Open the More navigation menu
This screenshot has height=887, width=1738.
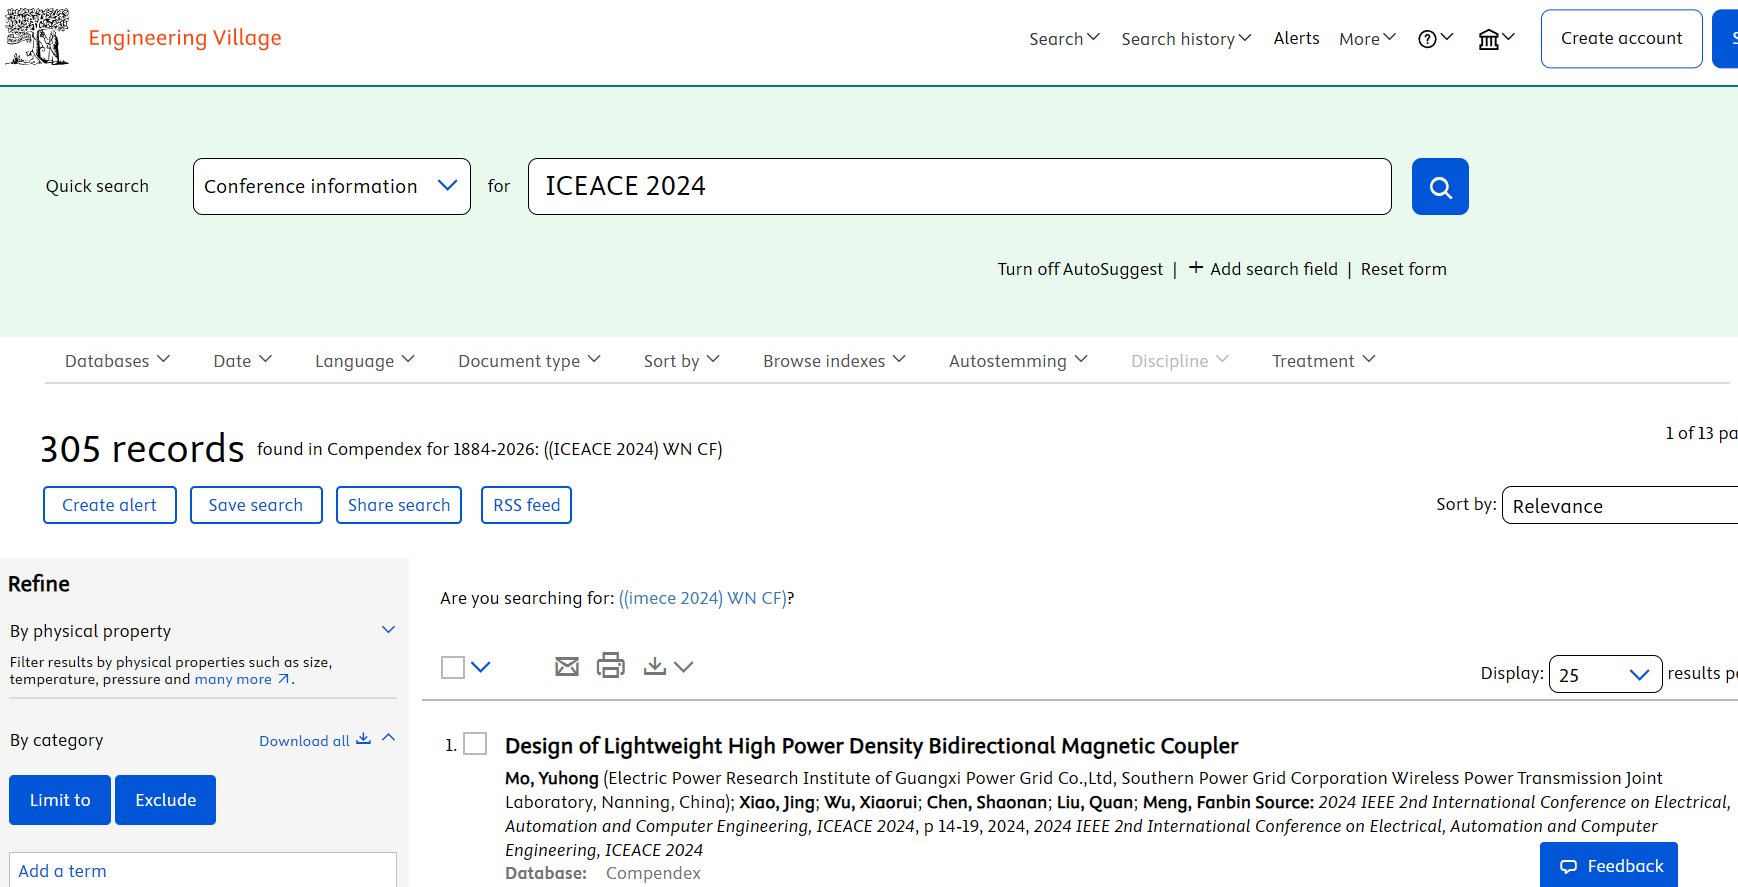(1368, 38)
